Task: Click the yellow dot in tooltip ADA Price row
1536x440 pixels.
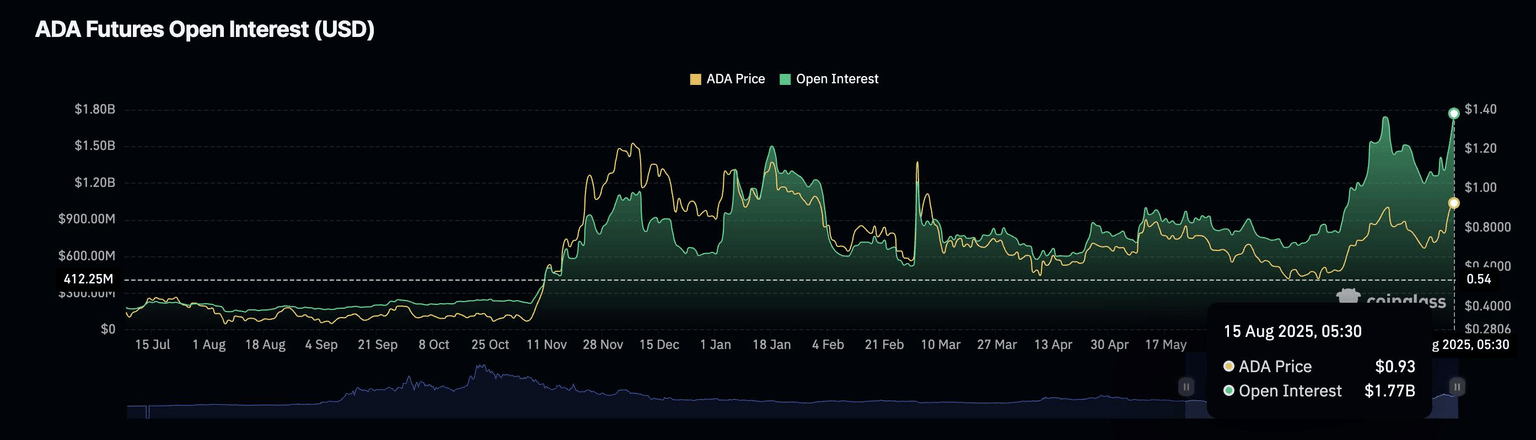Action: [x=1229, y=367]
